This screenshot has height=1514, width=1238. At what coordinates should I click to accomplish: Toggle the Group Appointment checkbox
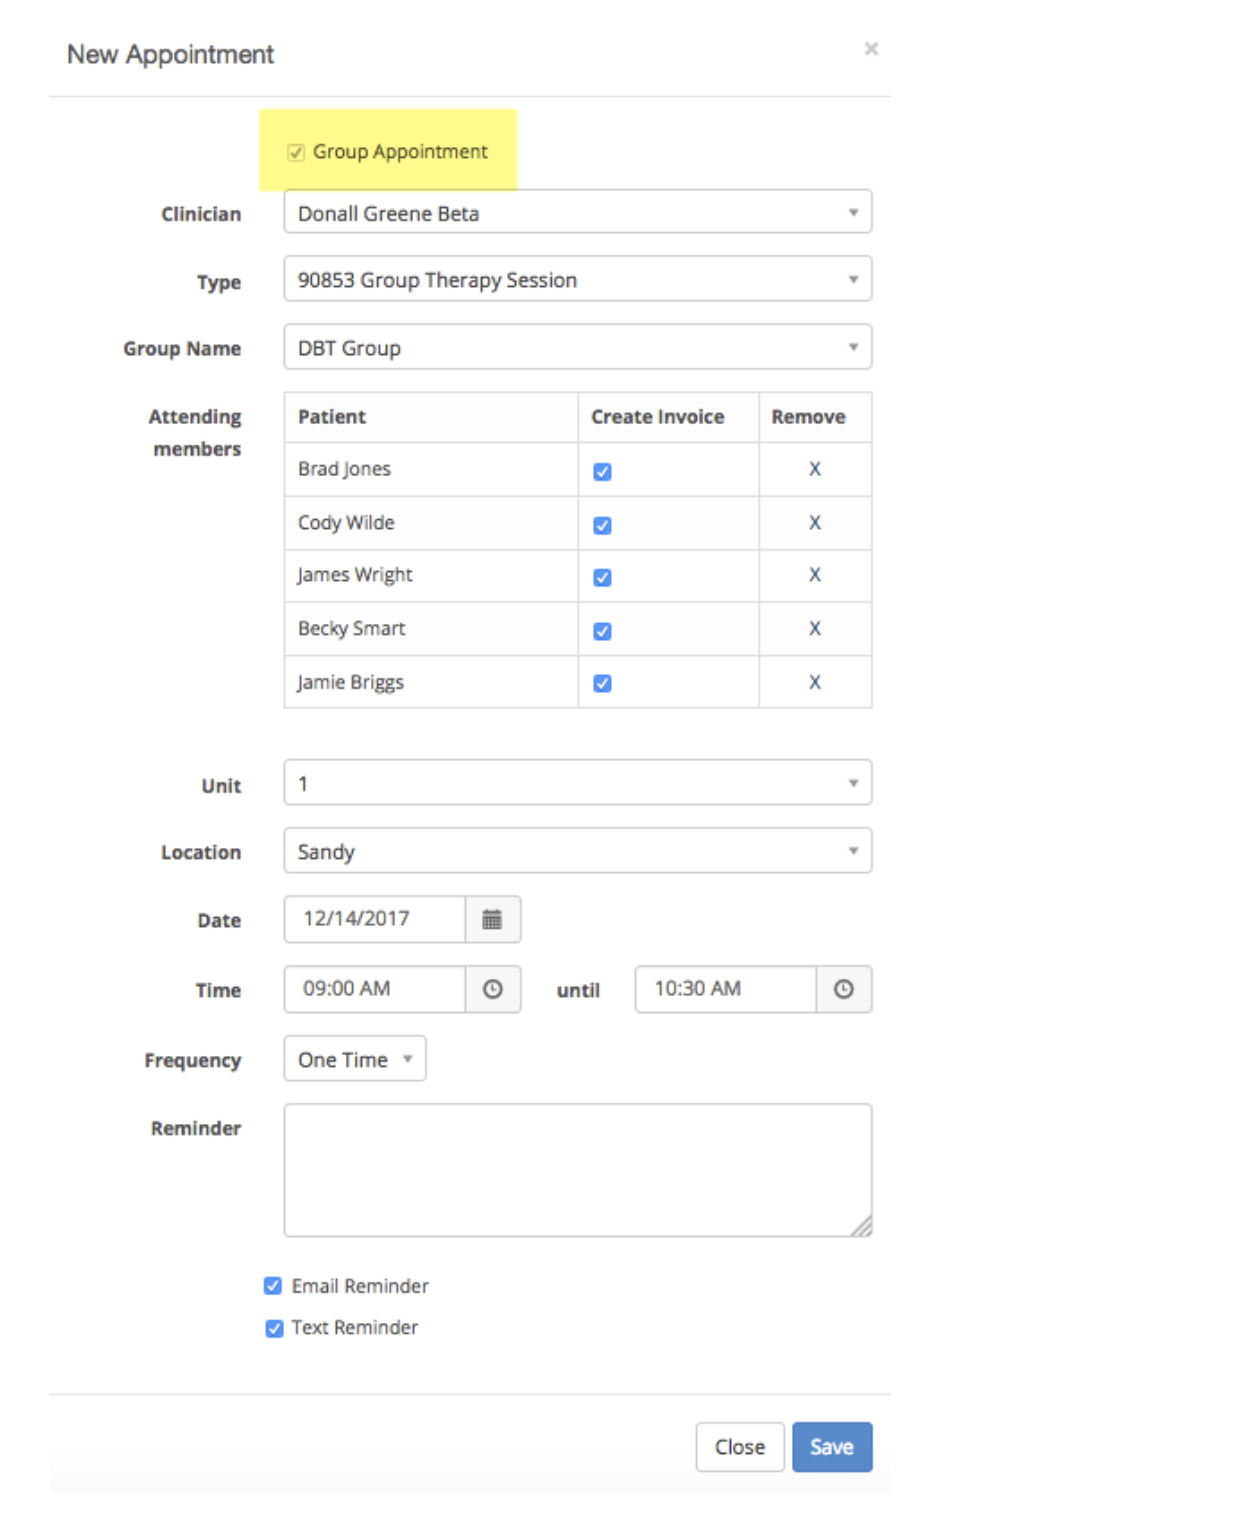[296, 152]
